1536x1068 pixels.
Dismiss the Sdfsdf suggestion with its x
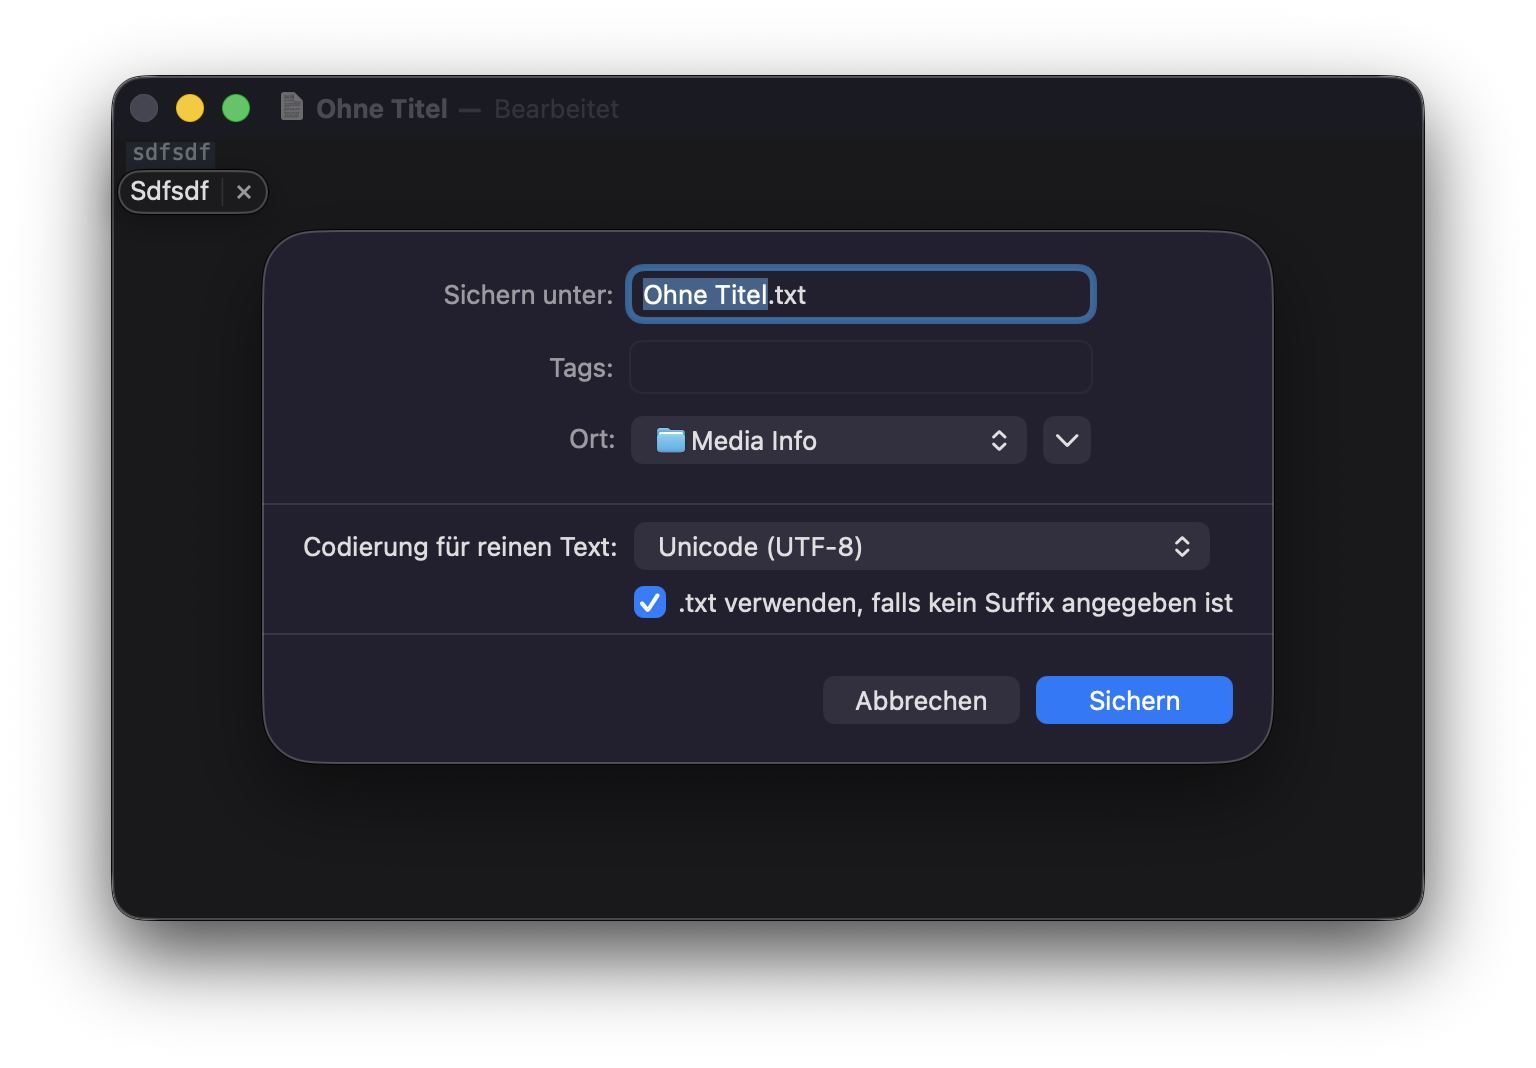[244, 192]
